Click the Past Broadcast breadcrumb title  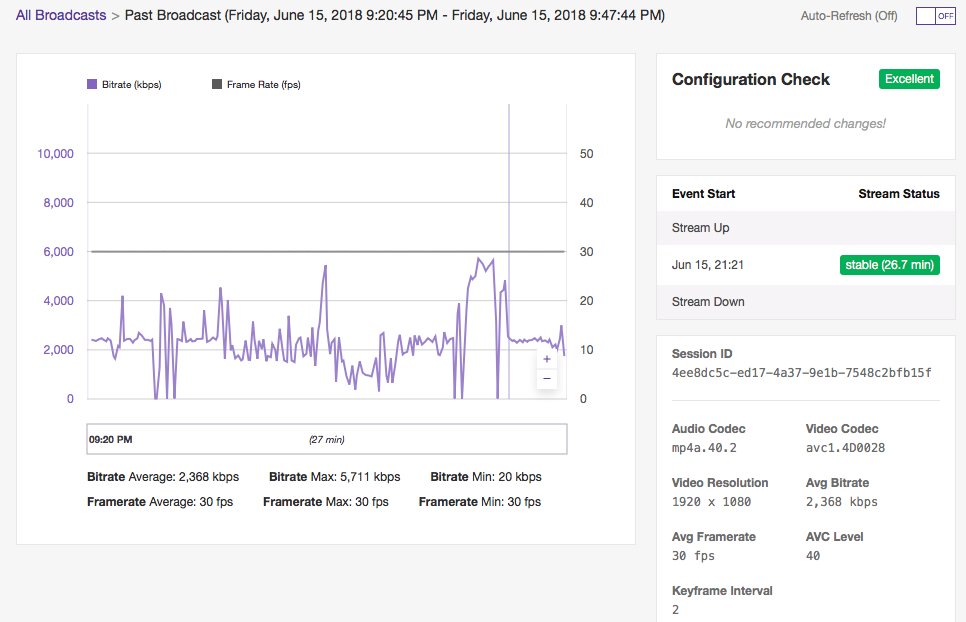pyautogui.click(x=394, y=16)
